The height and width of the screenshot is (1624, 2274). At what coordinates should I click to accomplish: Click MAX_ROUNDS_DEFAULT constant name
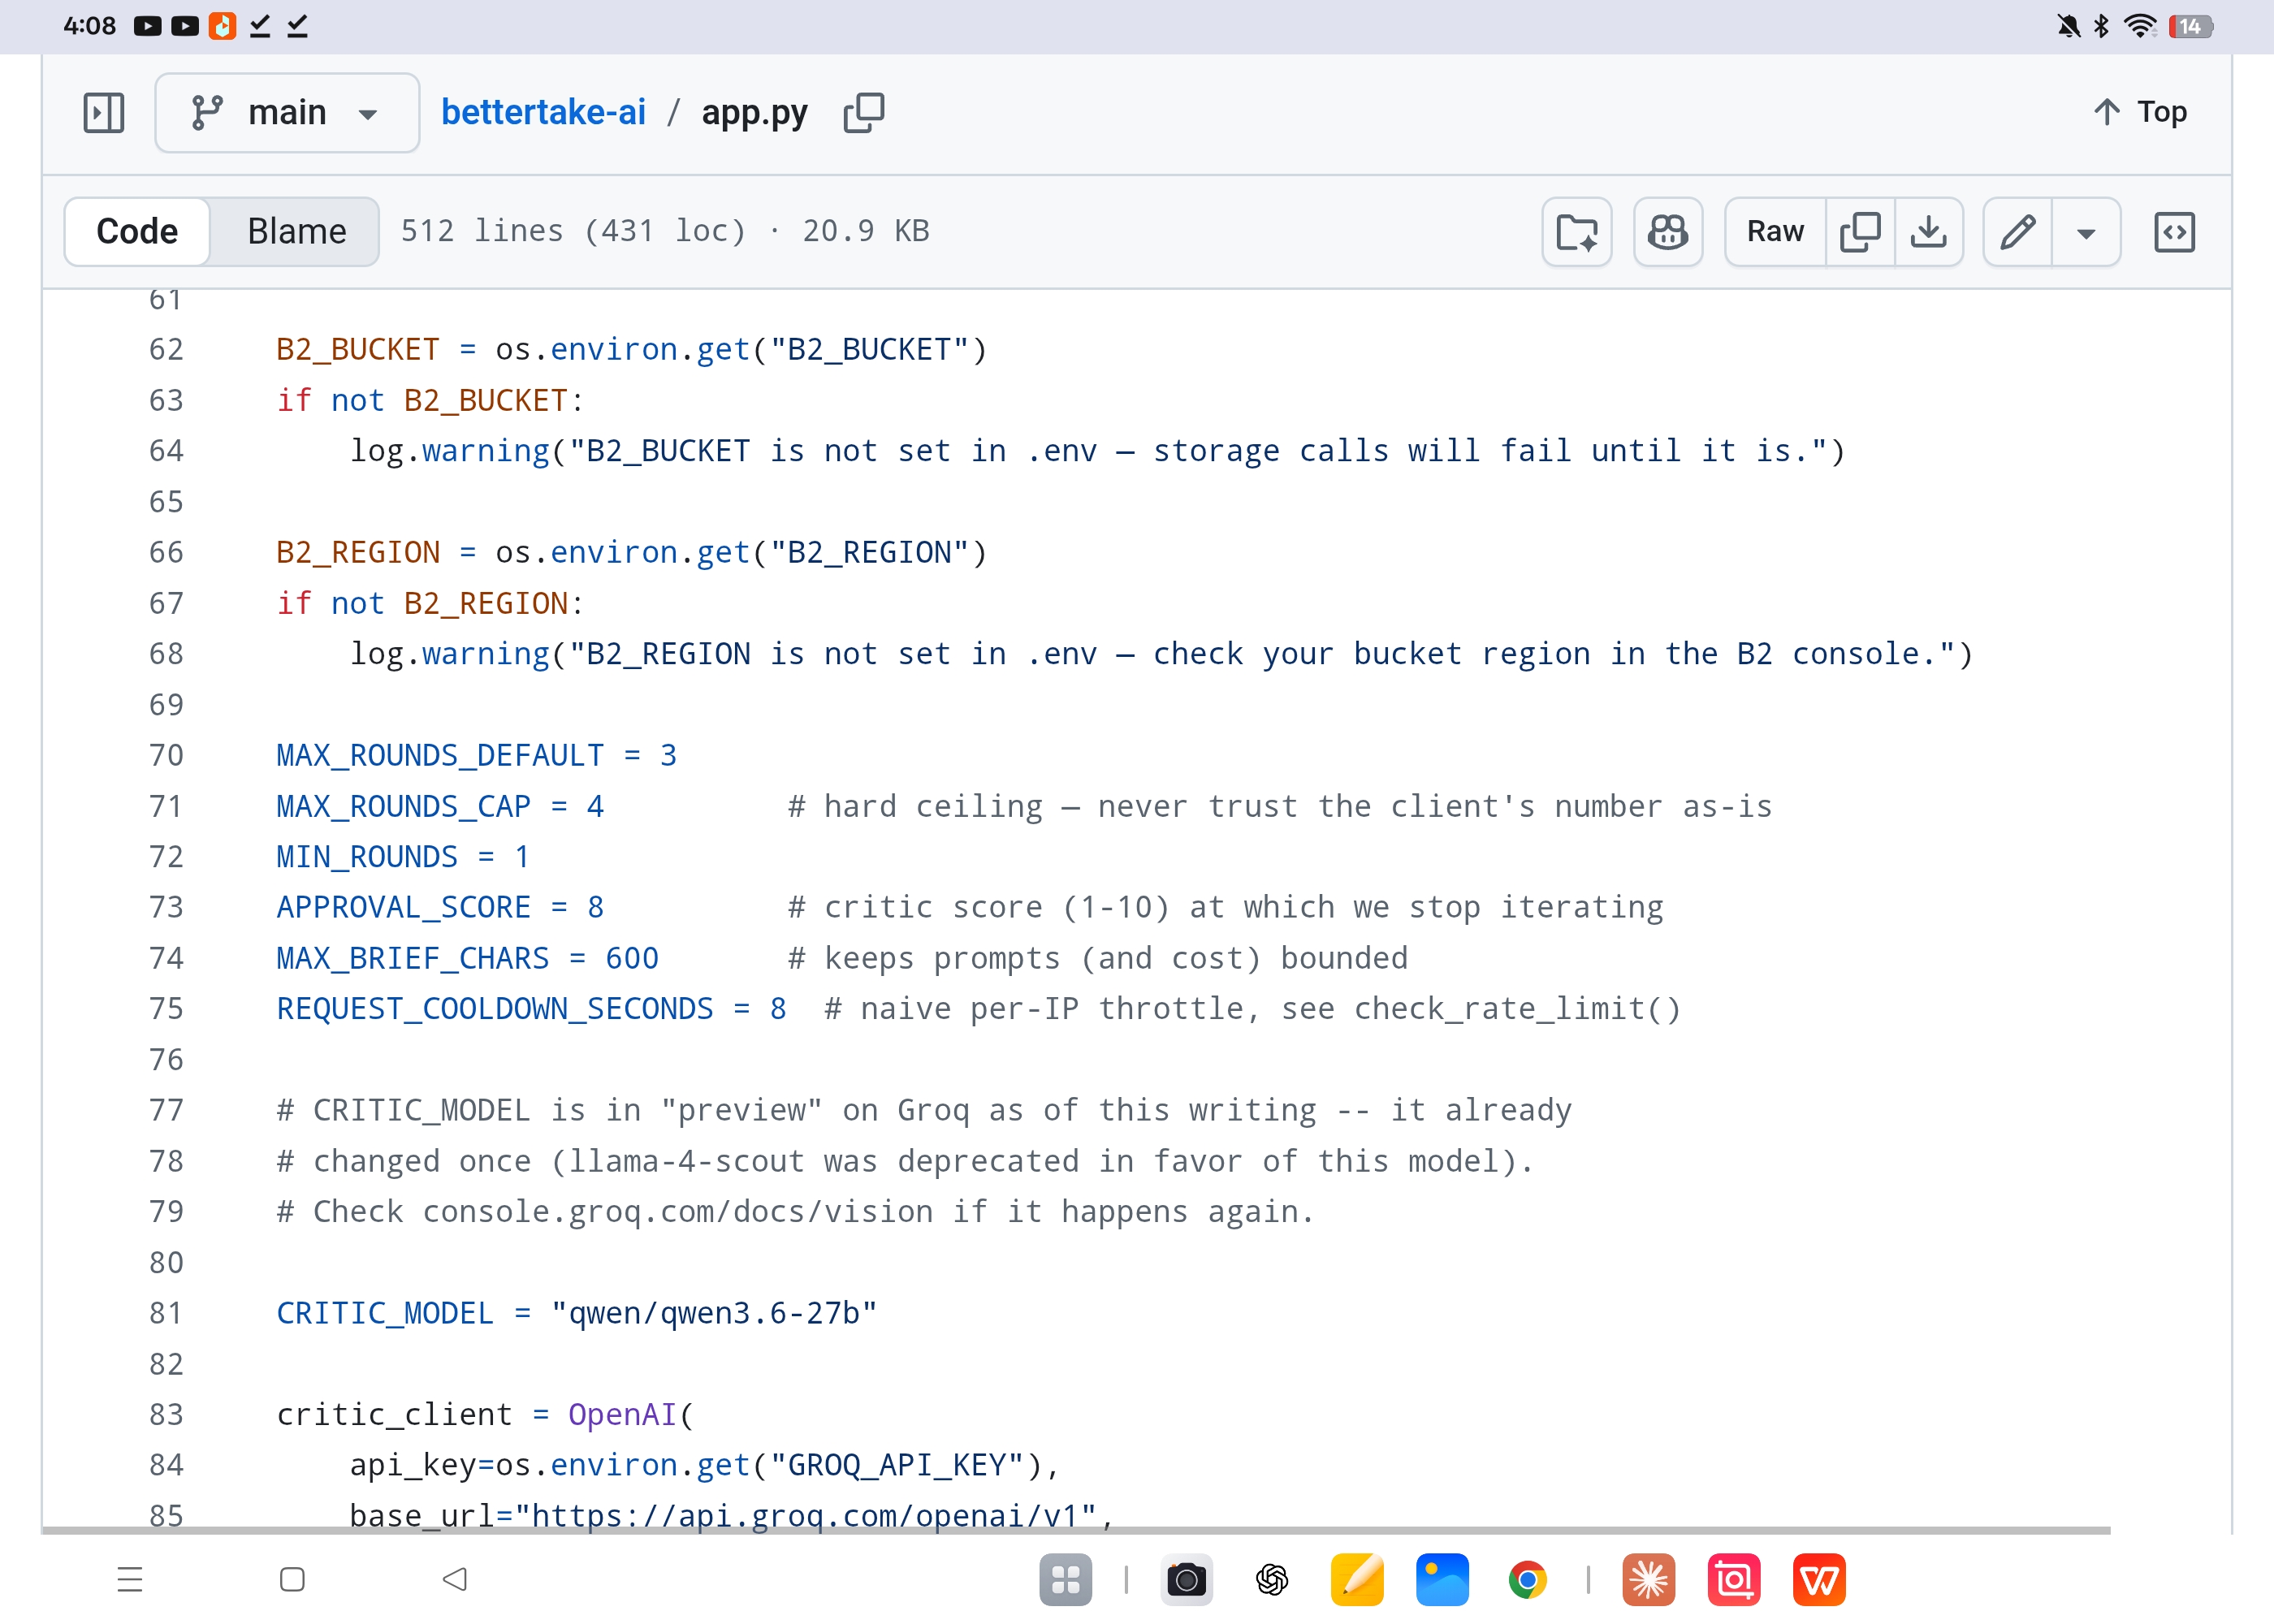(440, 755)
